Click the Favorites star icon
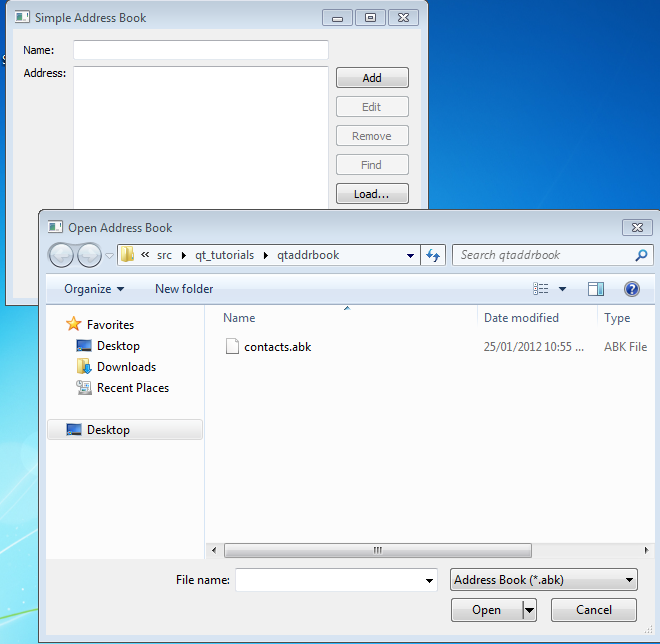Image resolution: width=660 pixels, height=644 pixels. point(74,324)
